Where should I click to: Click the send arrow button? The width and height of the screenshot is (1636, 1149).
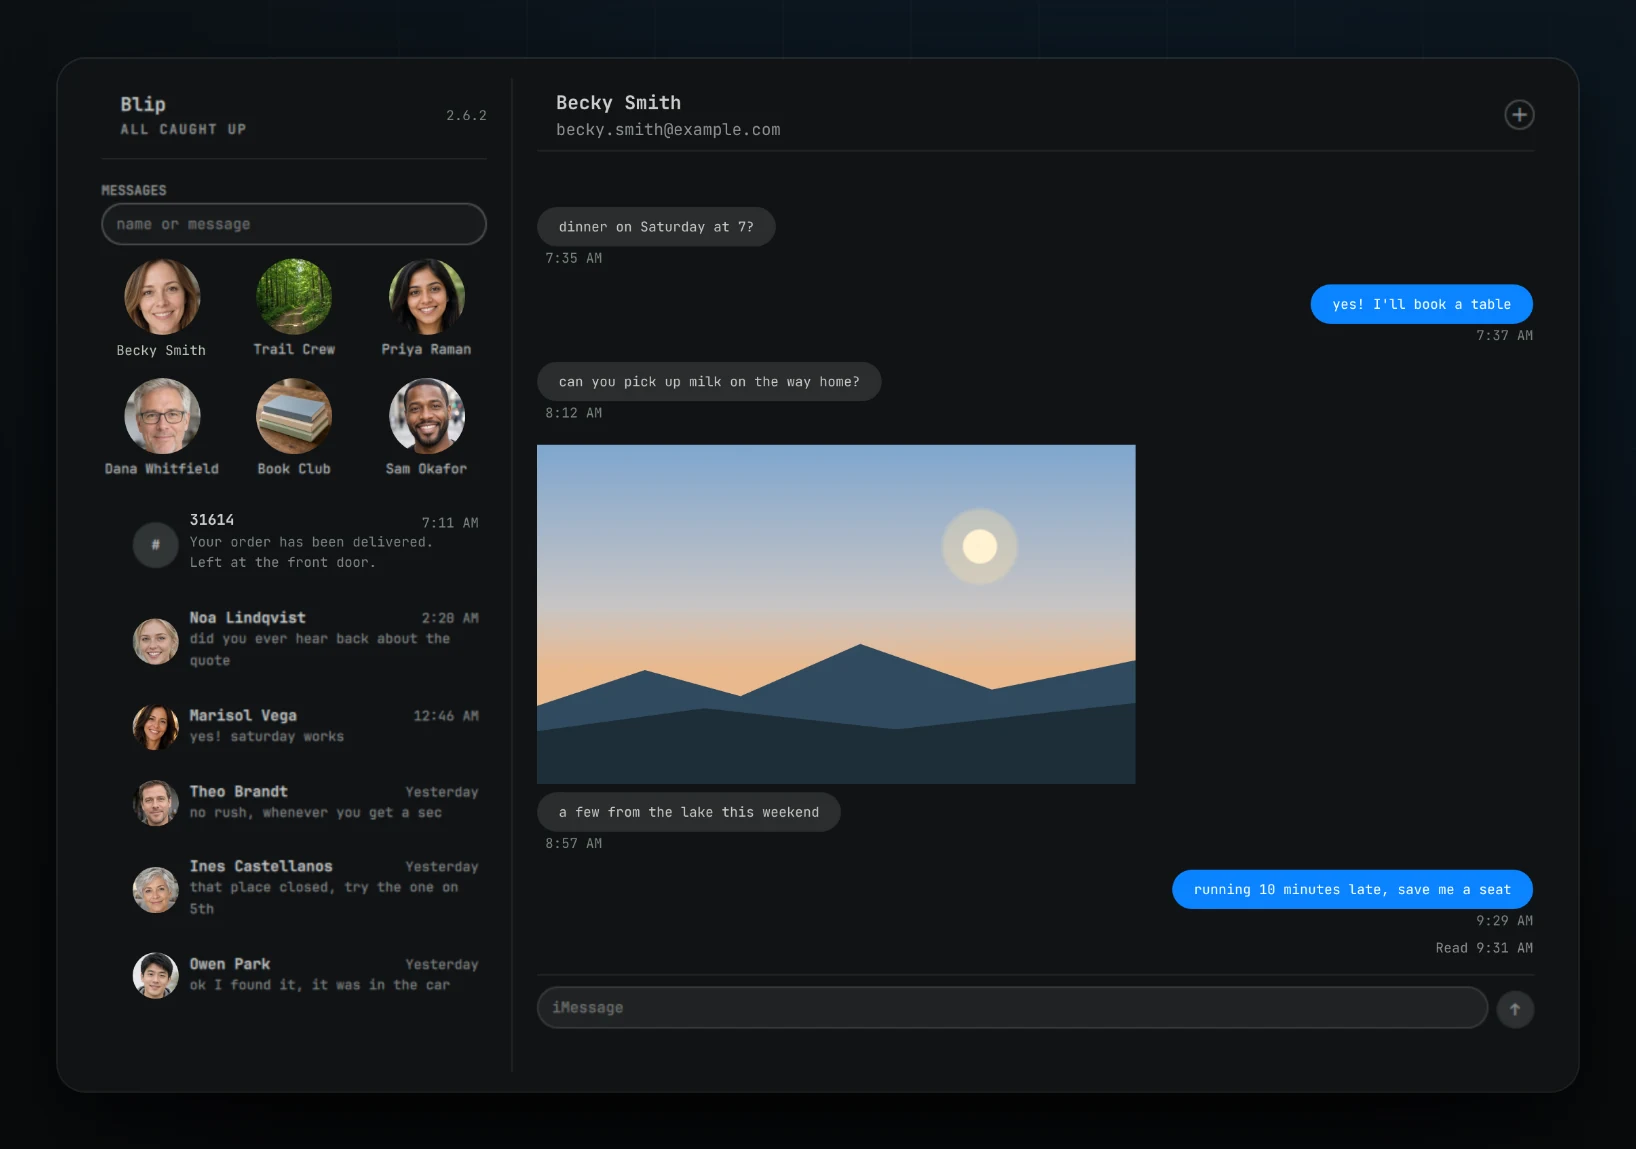[x=1515, y=1009]
